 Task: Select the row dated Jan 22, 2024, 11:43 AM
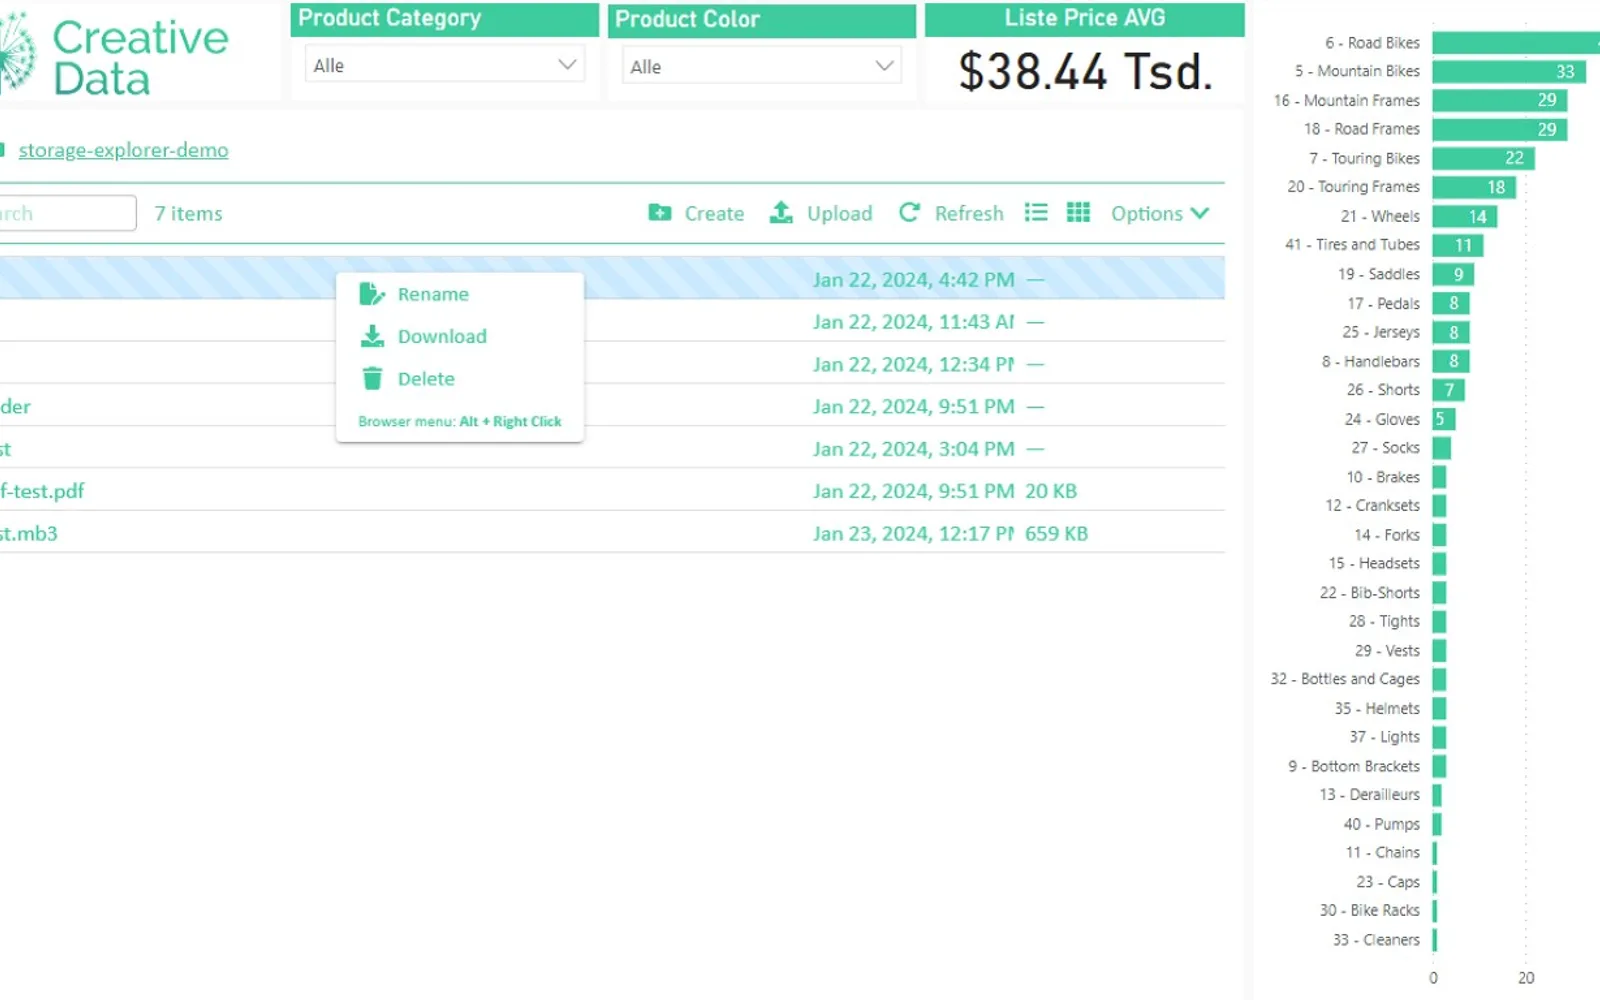612,321
